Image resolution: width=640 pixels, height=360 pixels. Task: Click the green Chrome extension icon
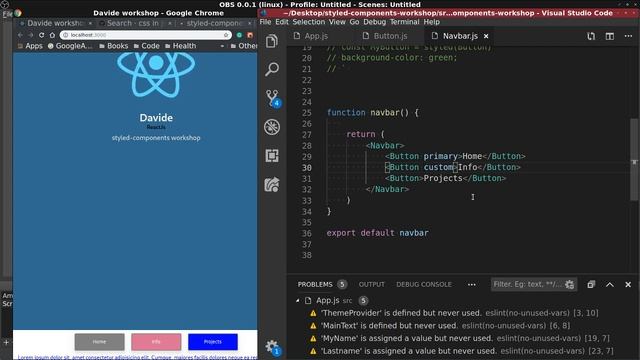coord(240,35)
